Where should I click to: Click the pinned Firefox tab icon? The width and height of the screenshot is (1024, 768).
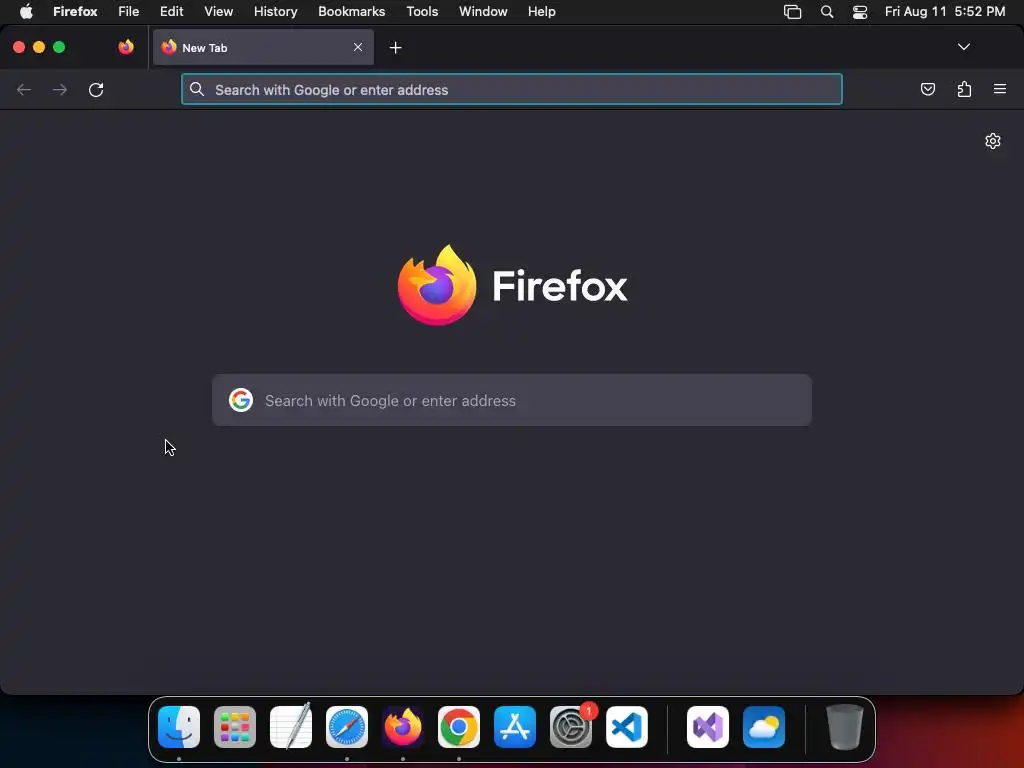126,47
